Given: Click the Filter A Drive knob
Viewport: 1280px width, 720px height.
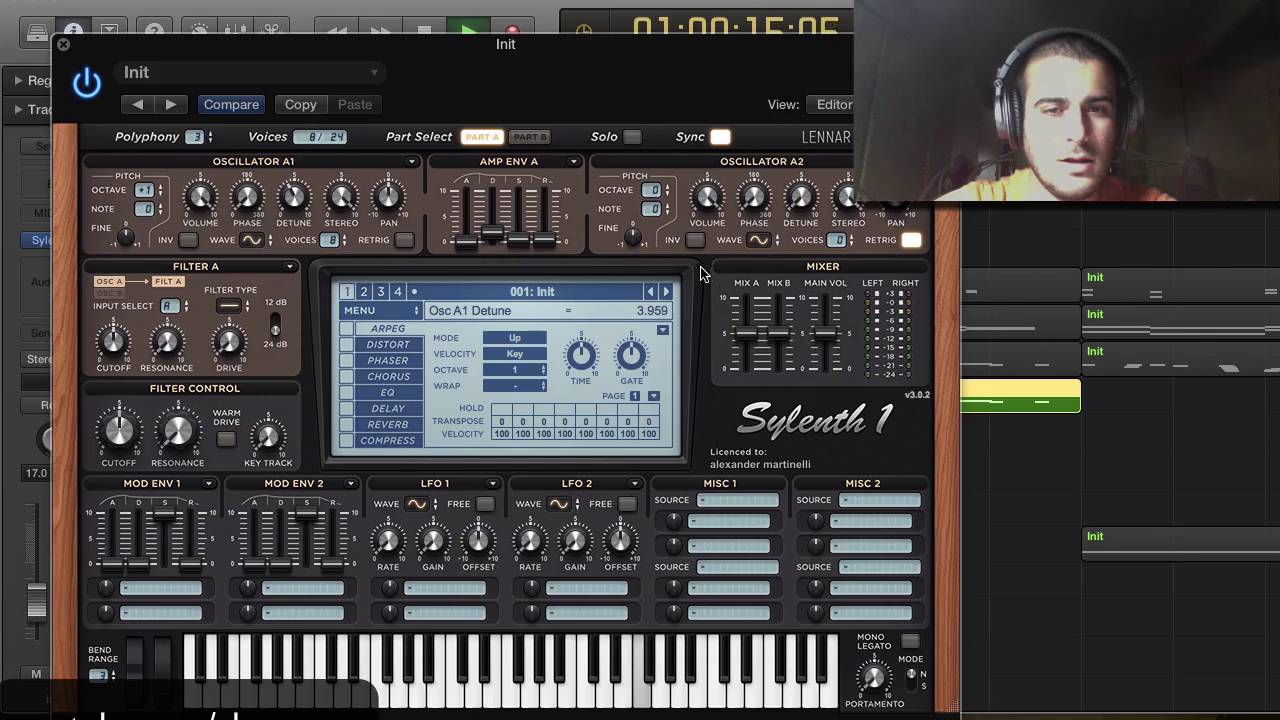Looking at the screenshot, I should tap(229, 342).
